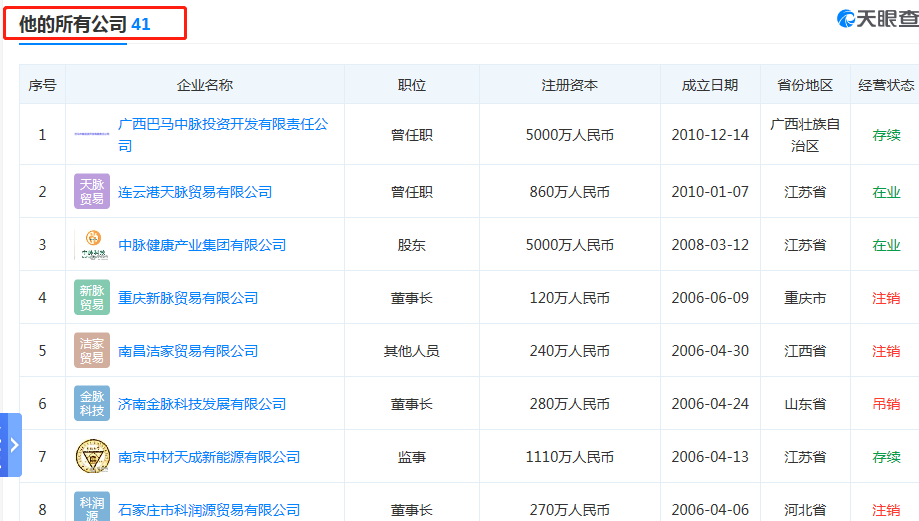Image resolution: width=919 pixels, height=521 pixels.
Task: Click the 职位 column header
Action: [411, 85]
